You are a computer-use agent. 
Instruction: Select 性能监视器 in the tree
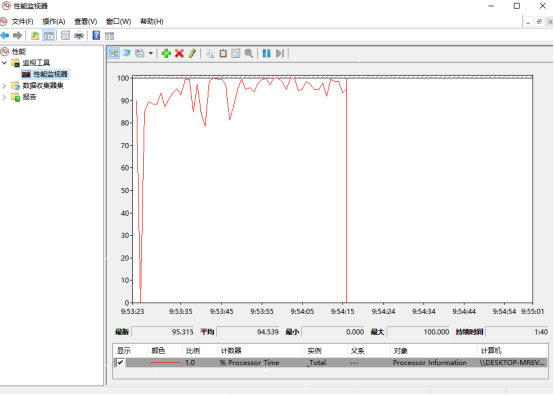point(45,74)
